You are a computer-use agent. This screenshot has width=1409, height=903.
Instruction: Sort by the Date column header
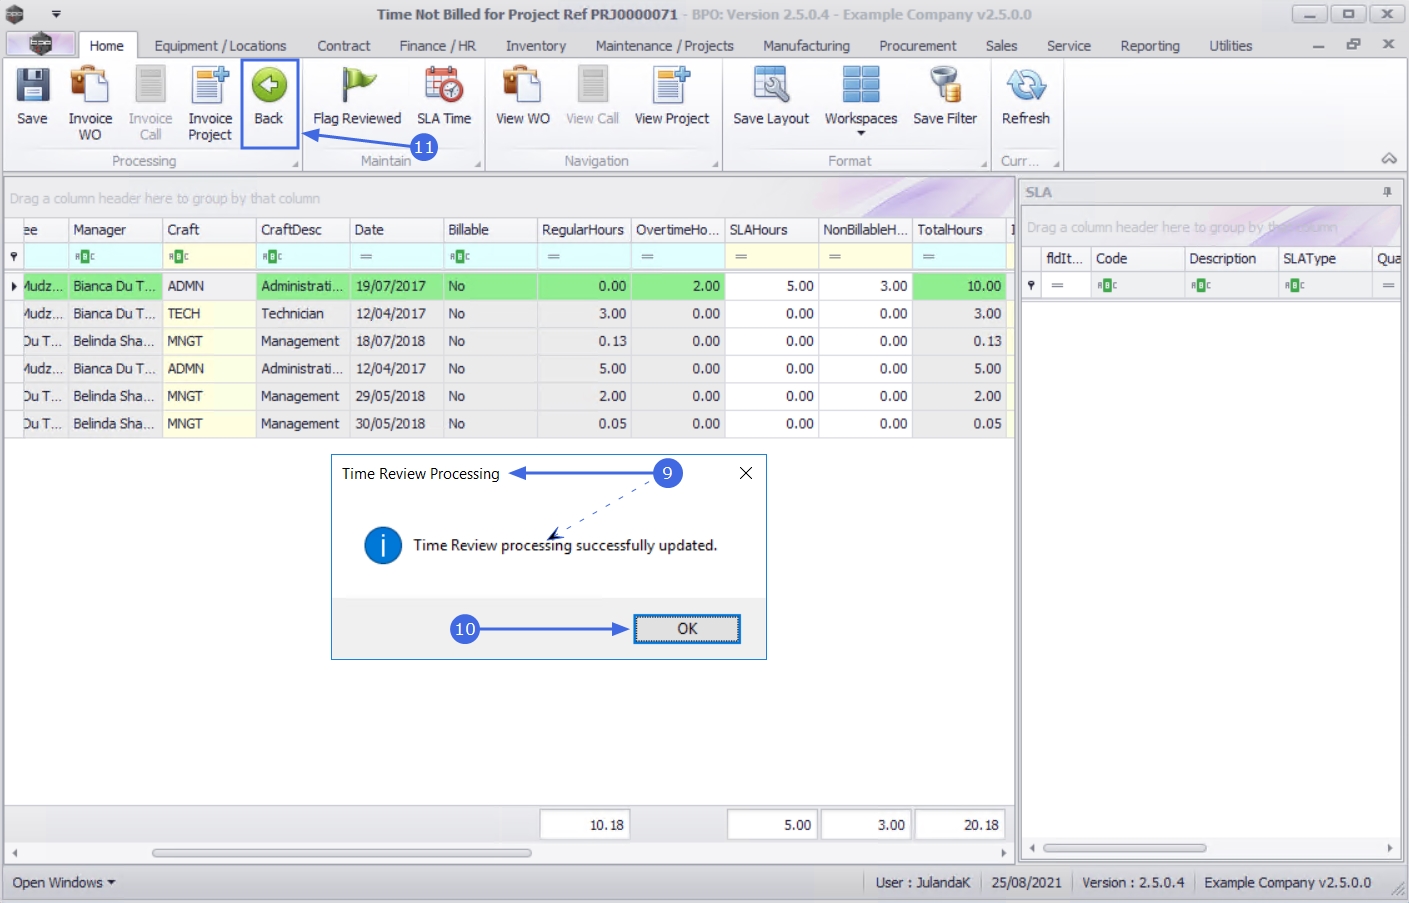point(396,230)
